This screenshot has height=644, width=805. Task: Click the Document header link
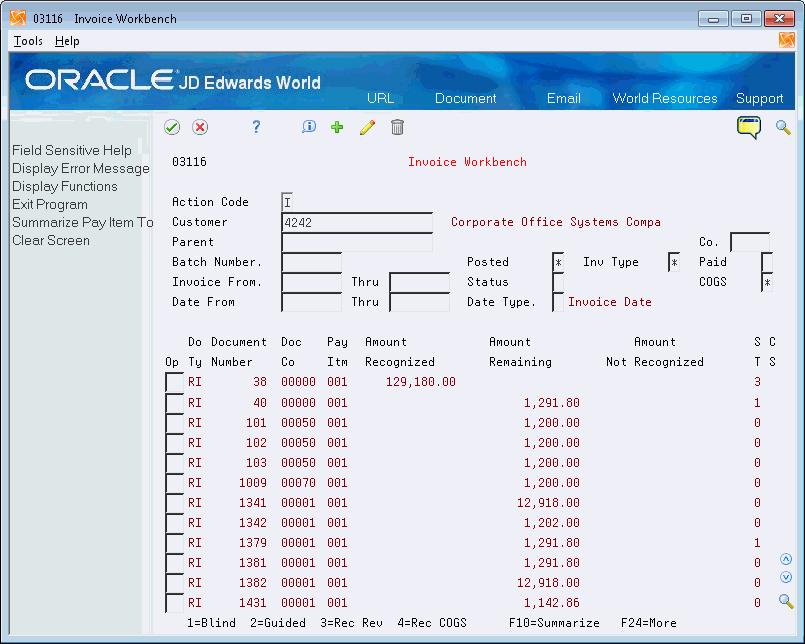point(466,98)
